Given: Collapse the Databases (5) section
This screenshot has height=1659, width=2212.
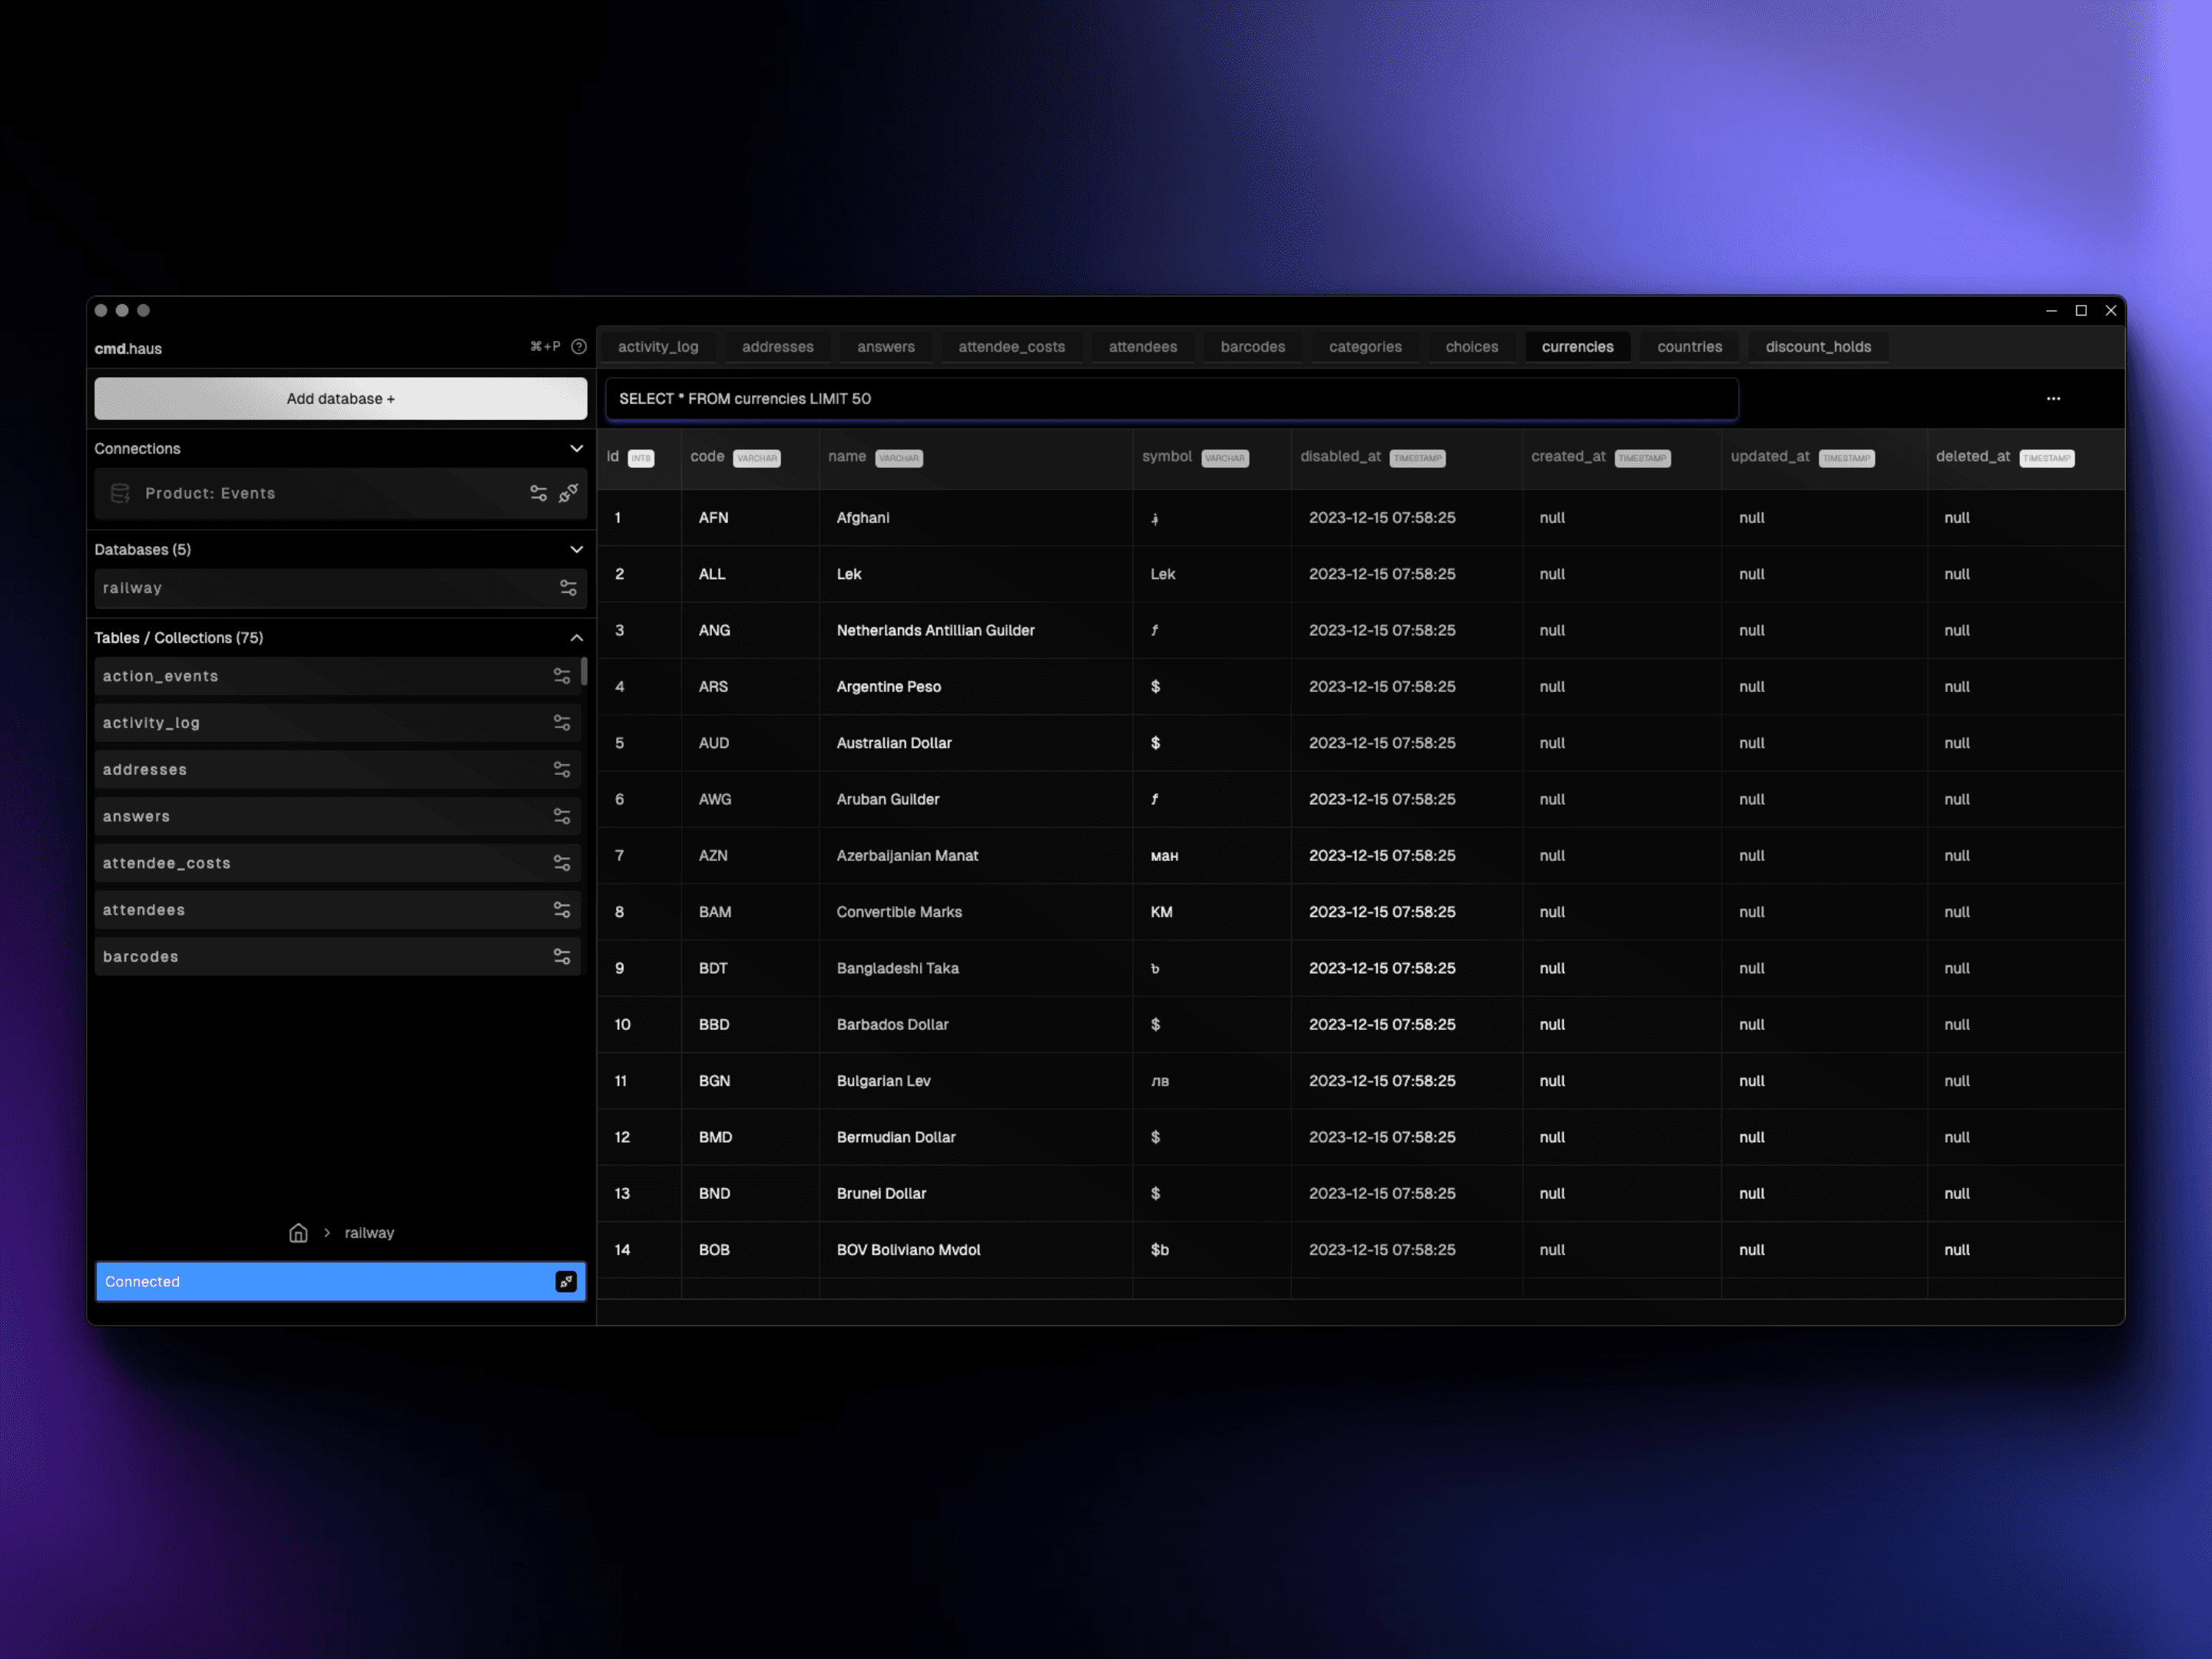Looking at the screenshot, I should pyautogui.click(x=577, y=549).
